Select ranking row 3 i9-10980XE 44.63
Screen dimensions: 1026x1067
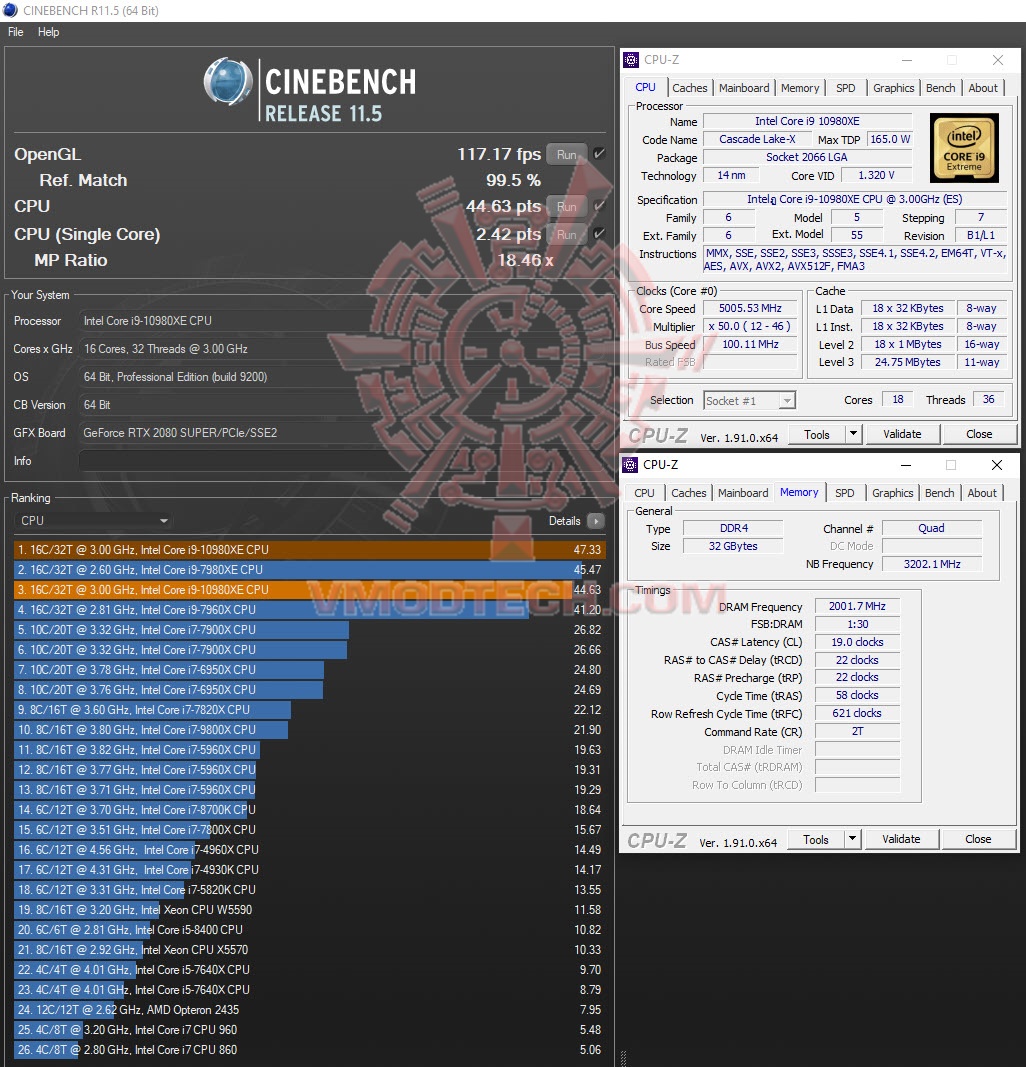click(x=310, y=590)
